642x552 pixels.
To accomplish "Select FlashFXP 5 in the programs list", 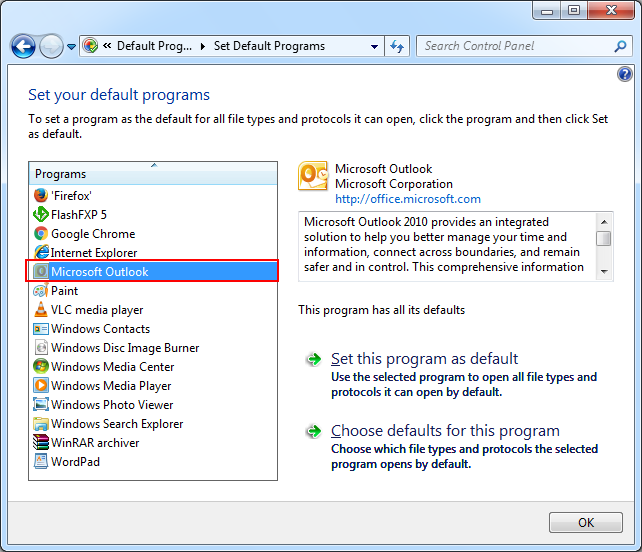I will click(153, 214).
